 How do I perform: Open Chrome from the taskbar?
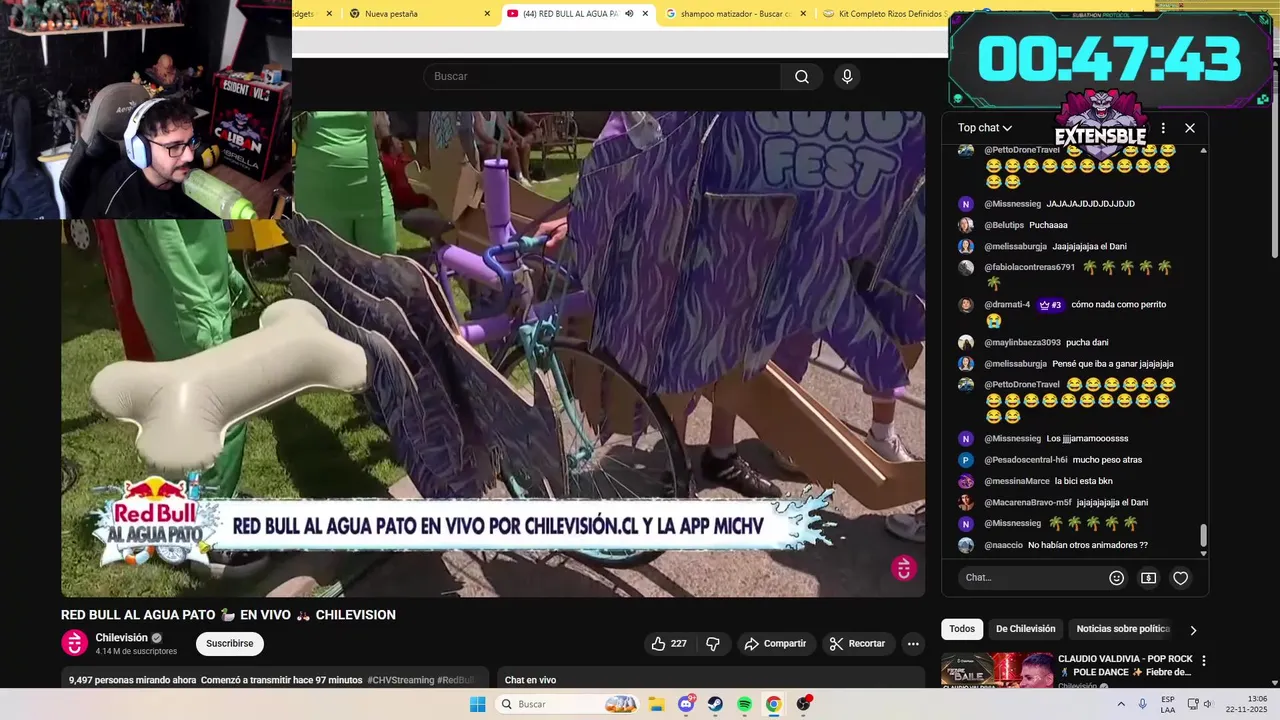(x=773, y=704)
